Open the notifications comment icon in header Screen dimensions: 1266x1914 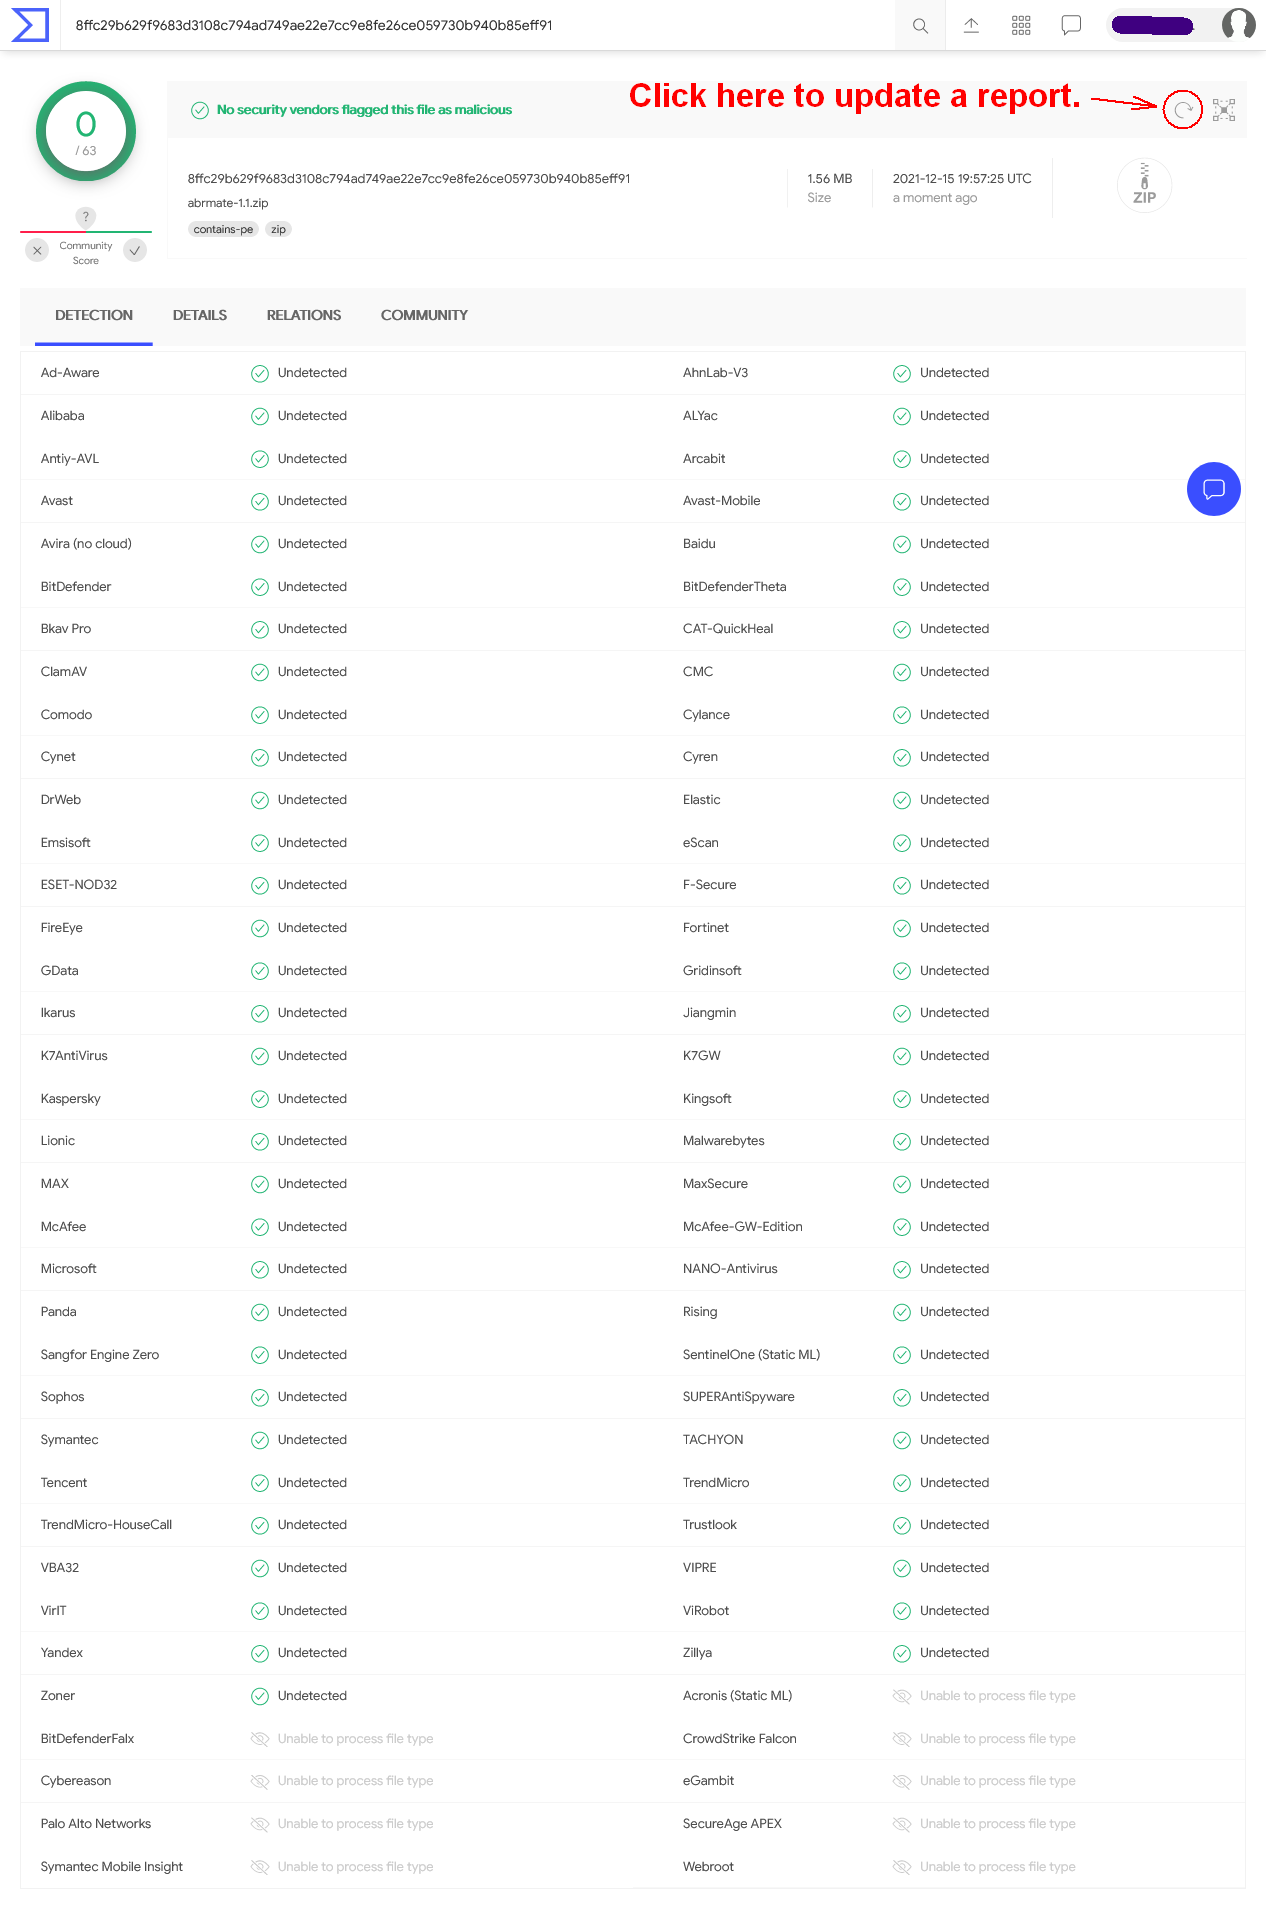pyautogui.click(x=1071, y=25)
